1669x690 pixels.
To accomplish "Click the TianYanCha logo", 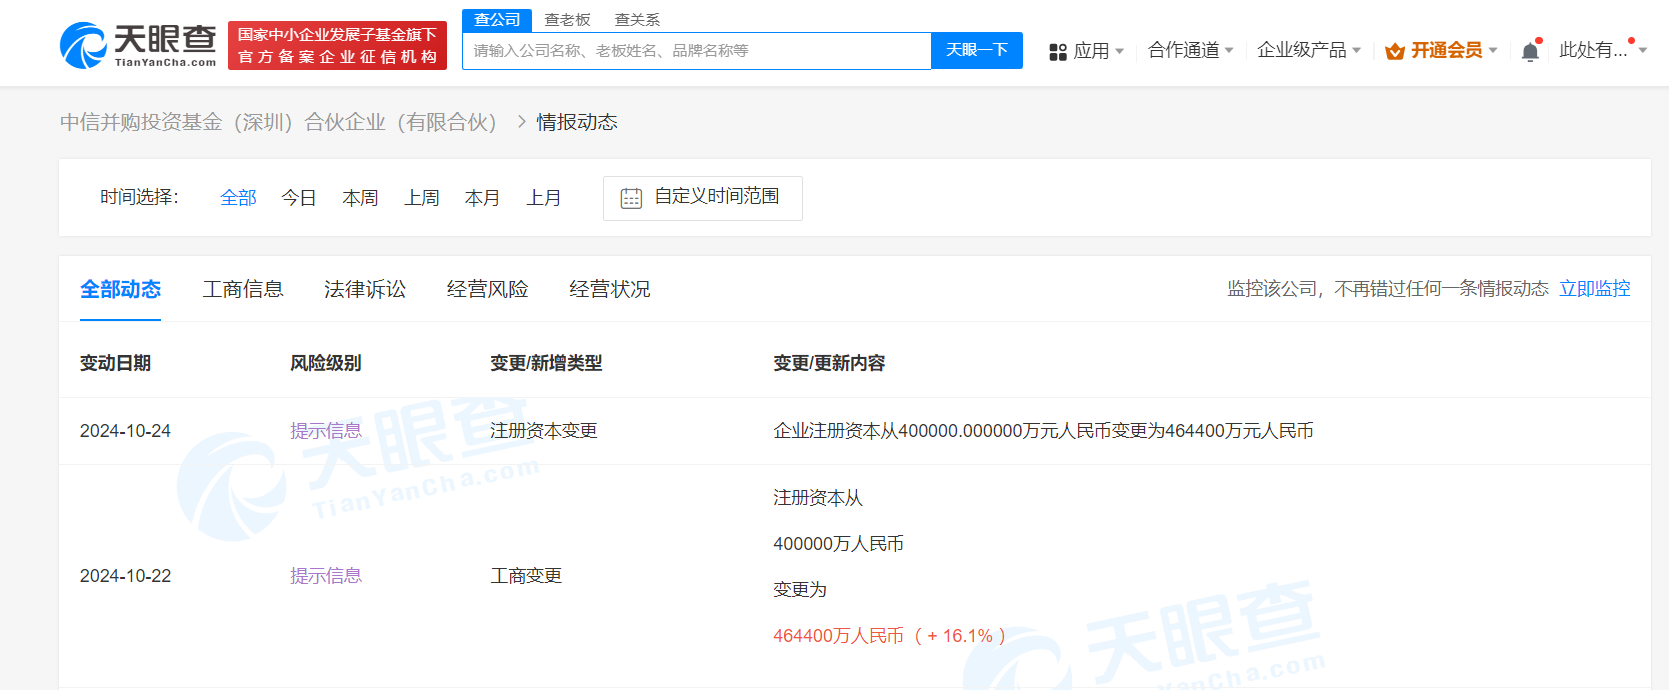I will 138,45.
